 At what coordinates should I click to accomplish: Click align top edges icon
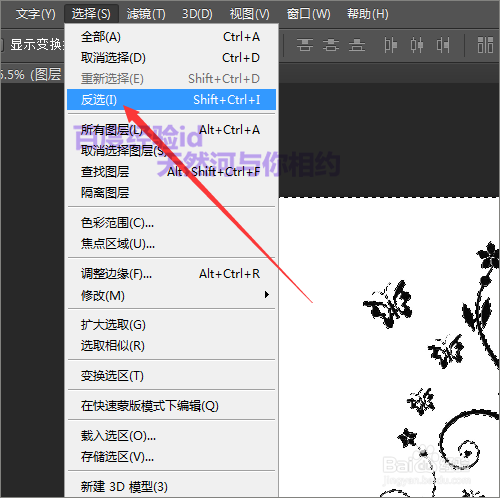(x=305, y=45)
